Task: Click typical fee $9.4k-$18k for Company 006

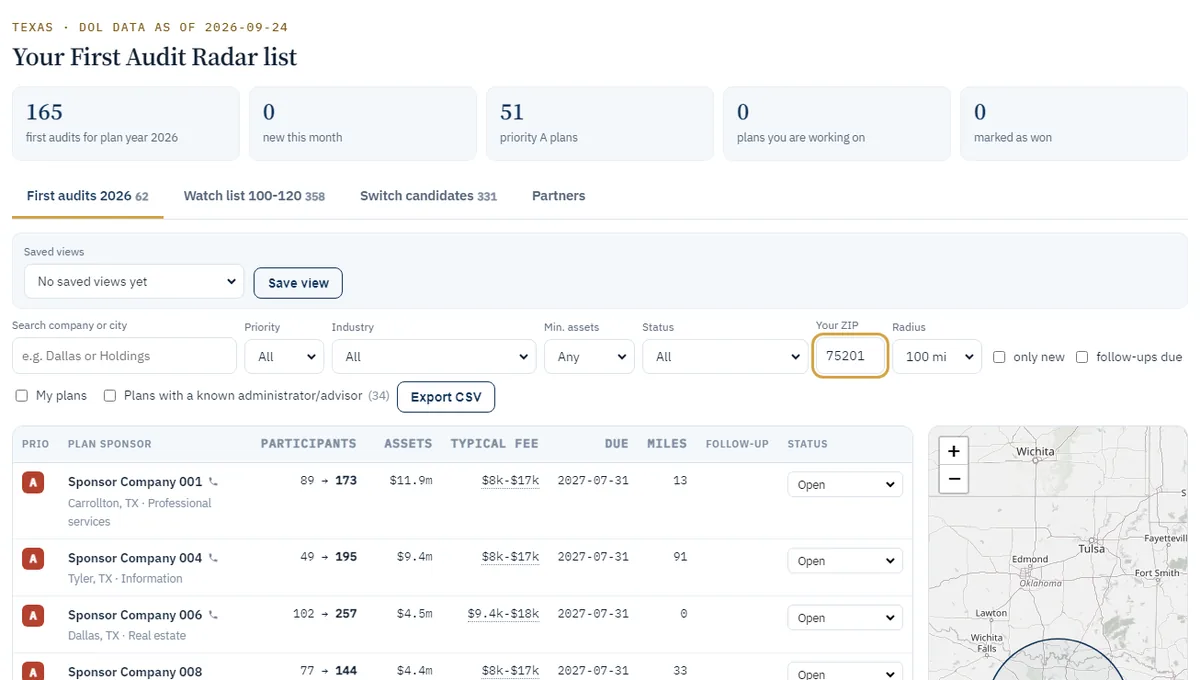Action: tap(503, 614)
